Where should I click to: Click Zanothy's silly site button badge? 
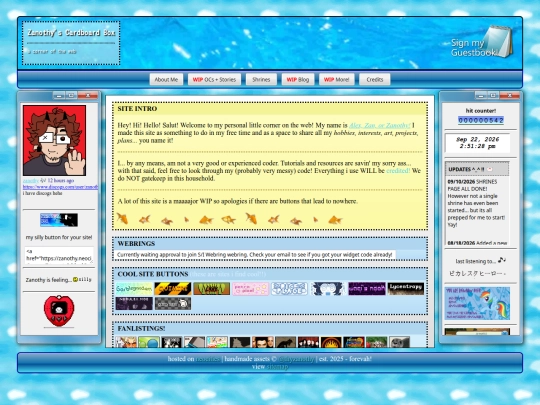pos(59,220)
